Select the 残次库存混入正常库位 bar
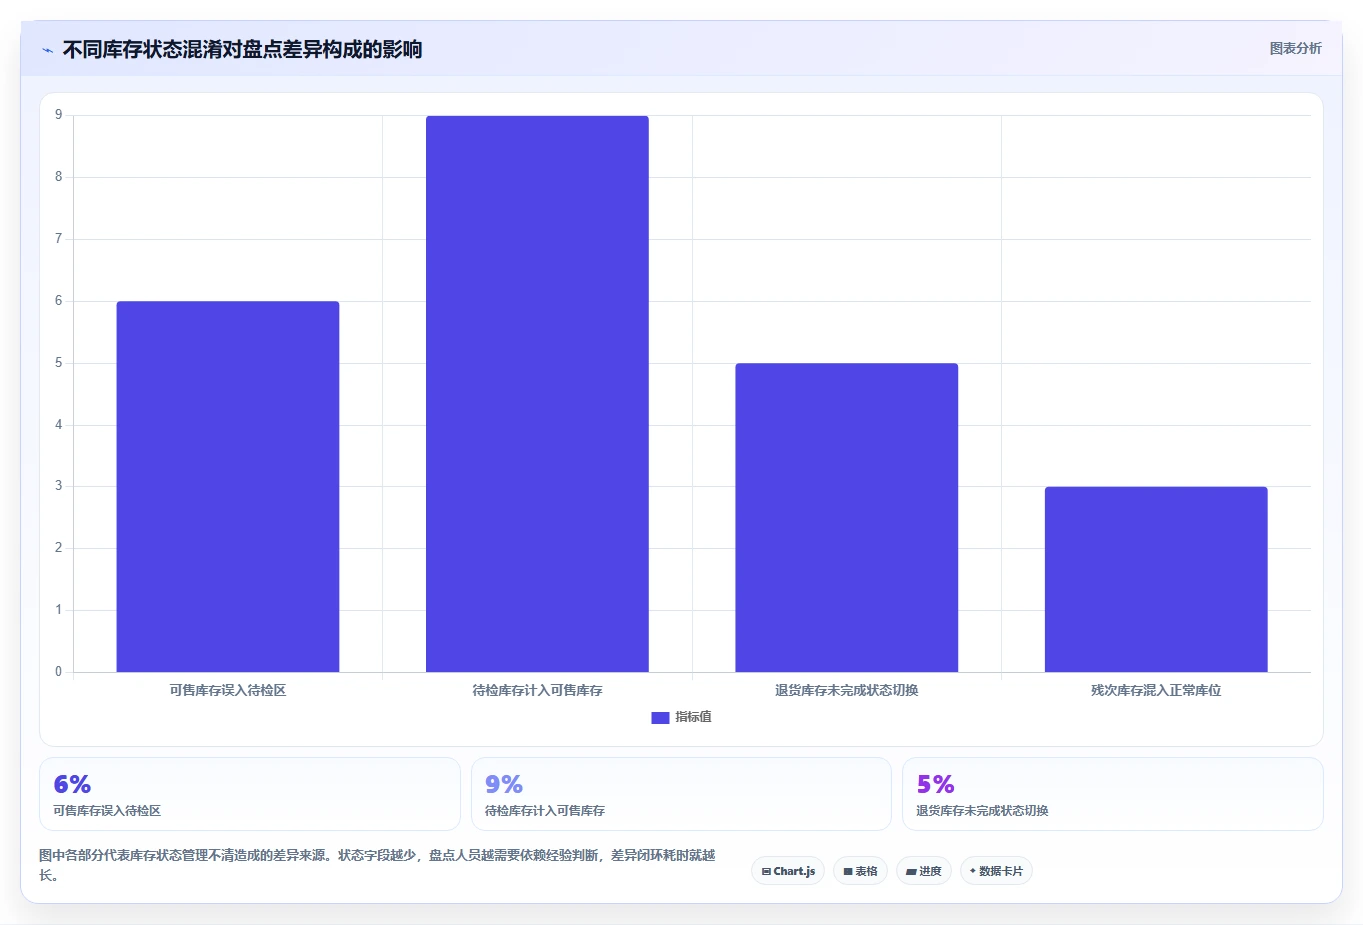Viewport: 1363px width, 925px height. pyautogui.click(x=1156, y=580)
